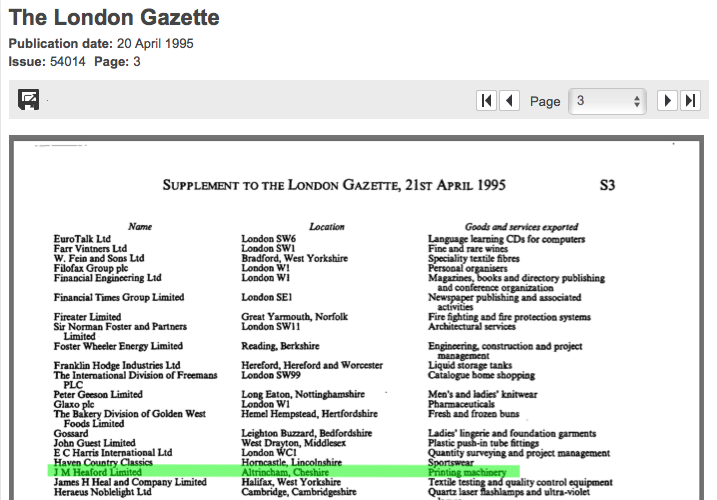The width and height of the screenshot is (717, 500).
Task: Click the publication date 20 April 1995
Action: click(155, 43)
